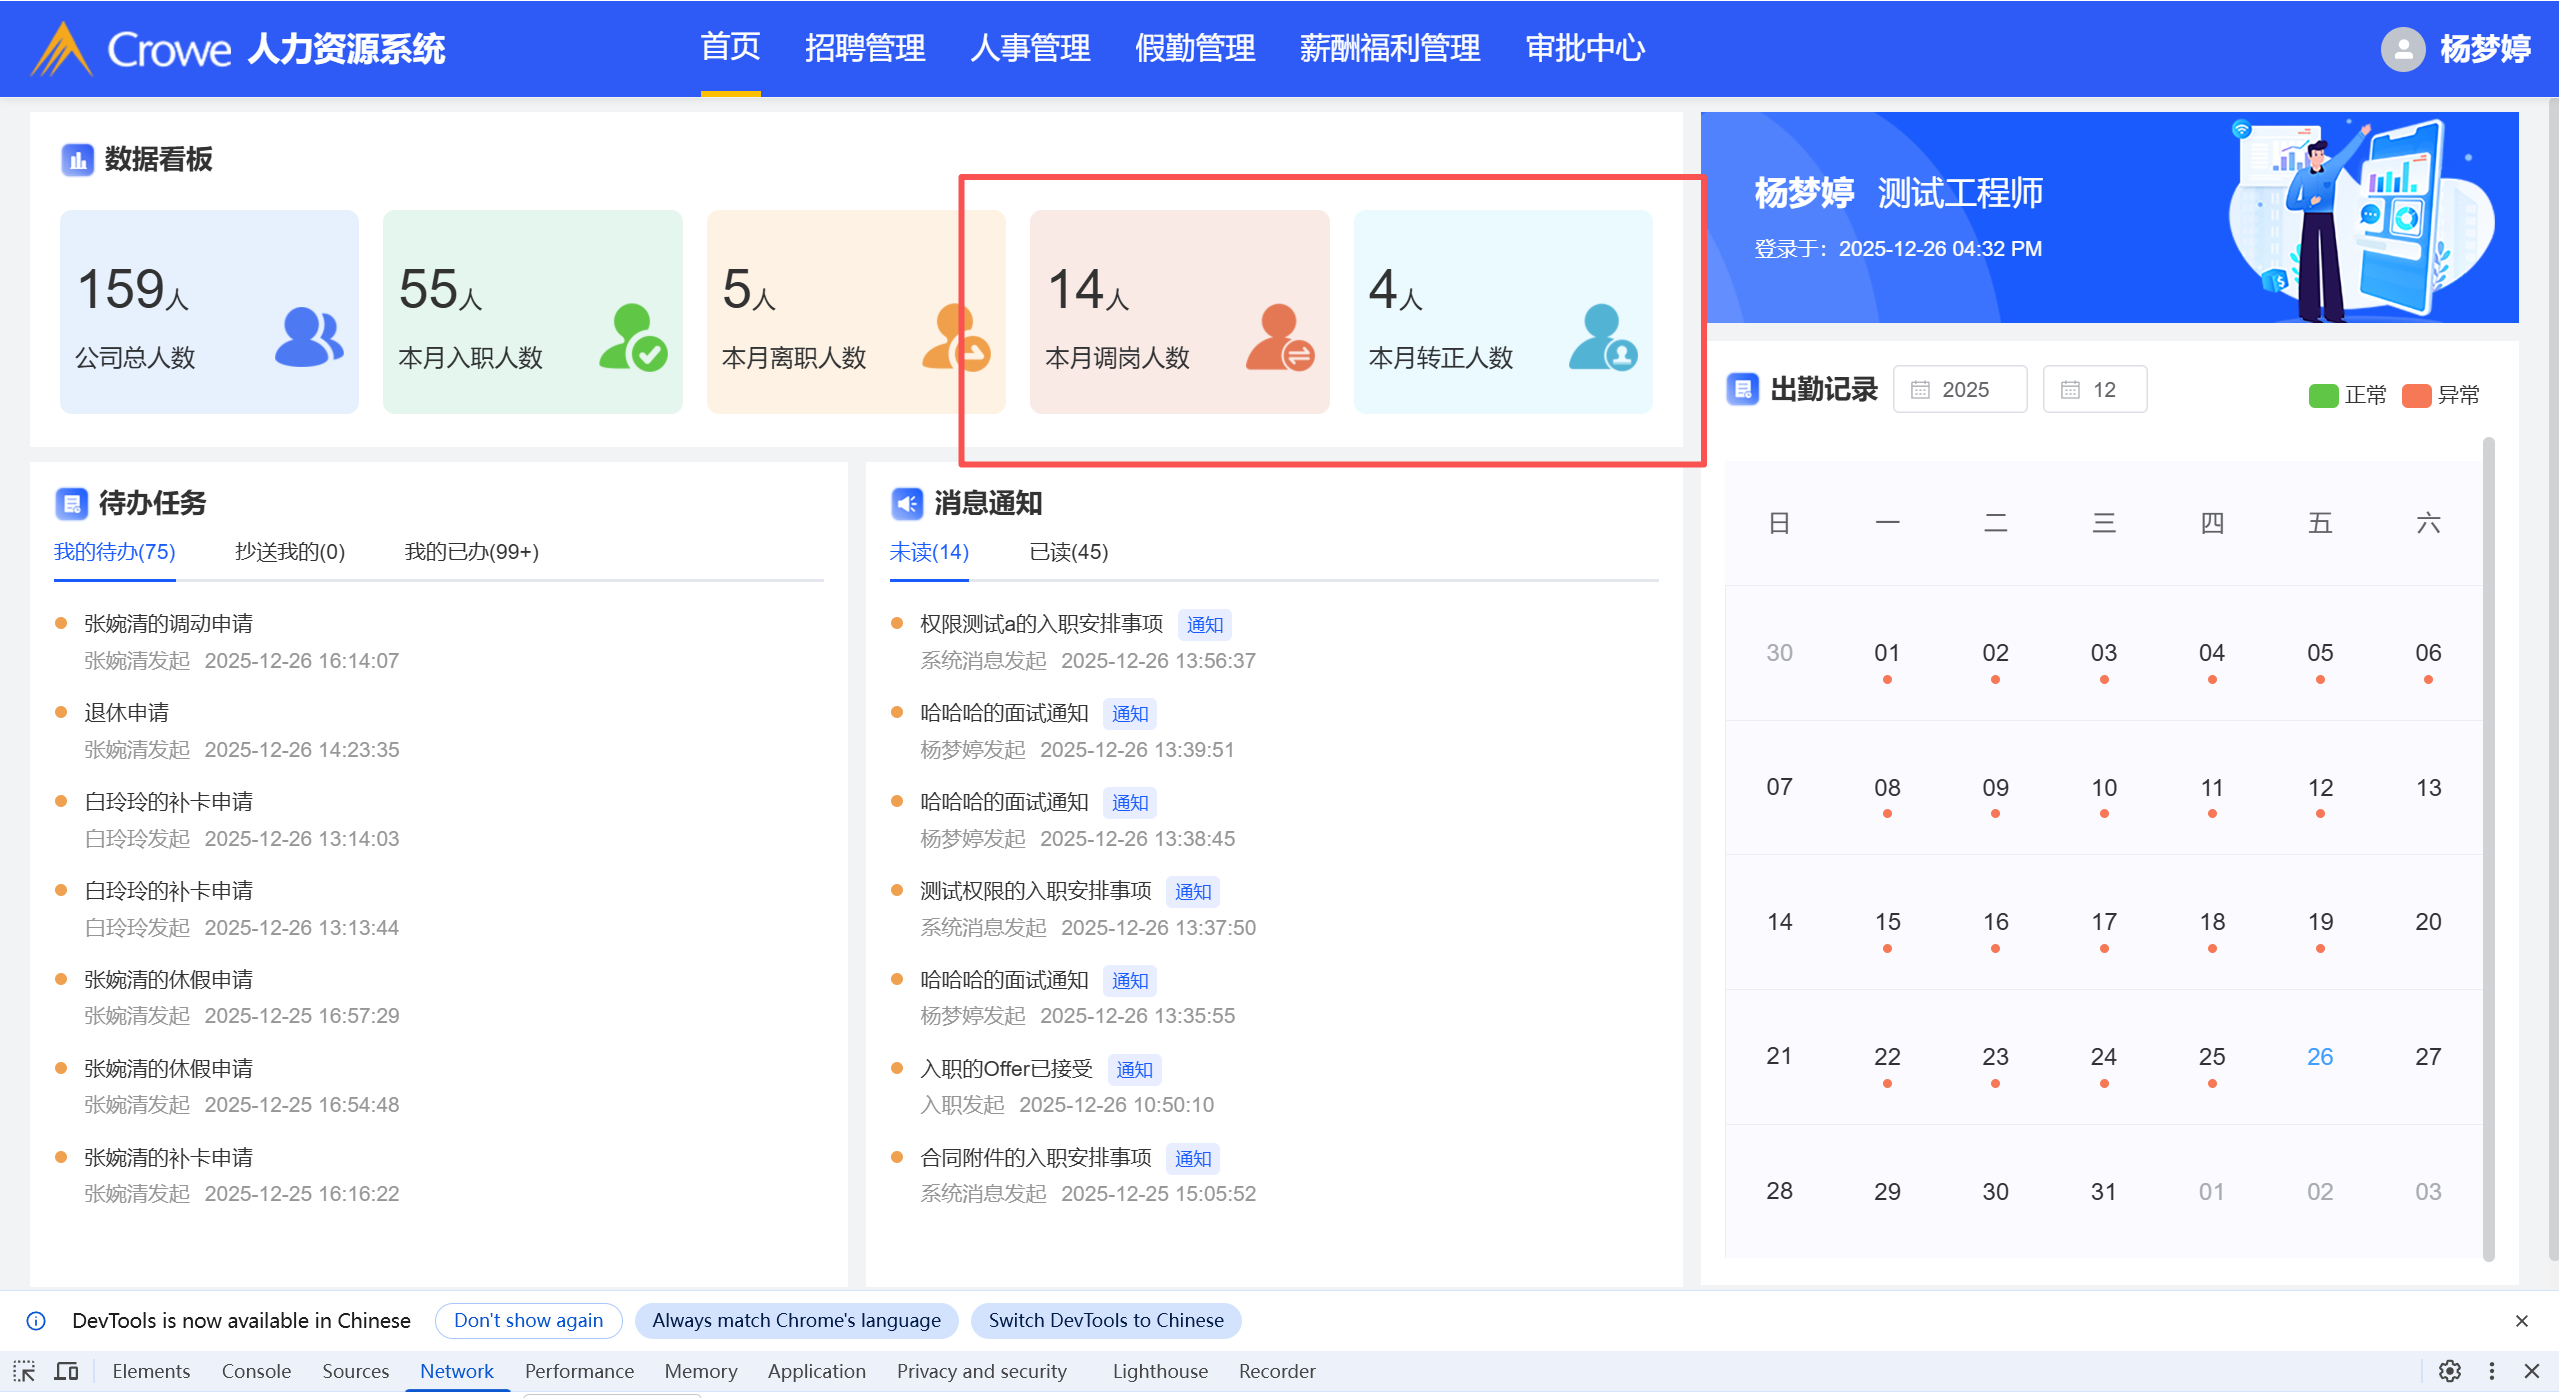2559x1398 pixels.
Task: Switch to the 我的已办(99+) tab
Action: pyautogui.click(x=471, y=552)
